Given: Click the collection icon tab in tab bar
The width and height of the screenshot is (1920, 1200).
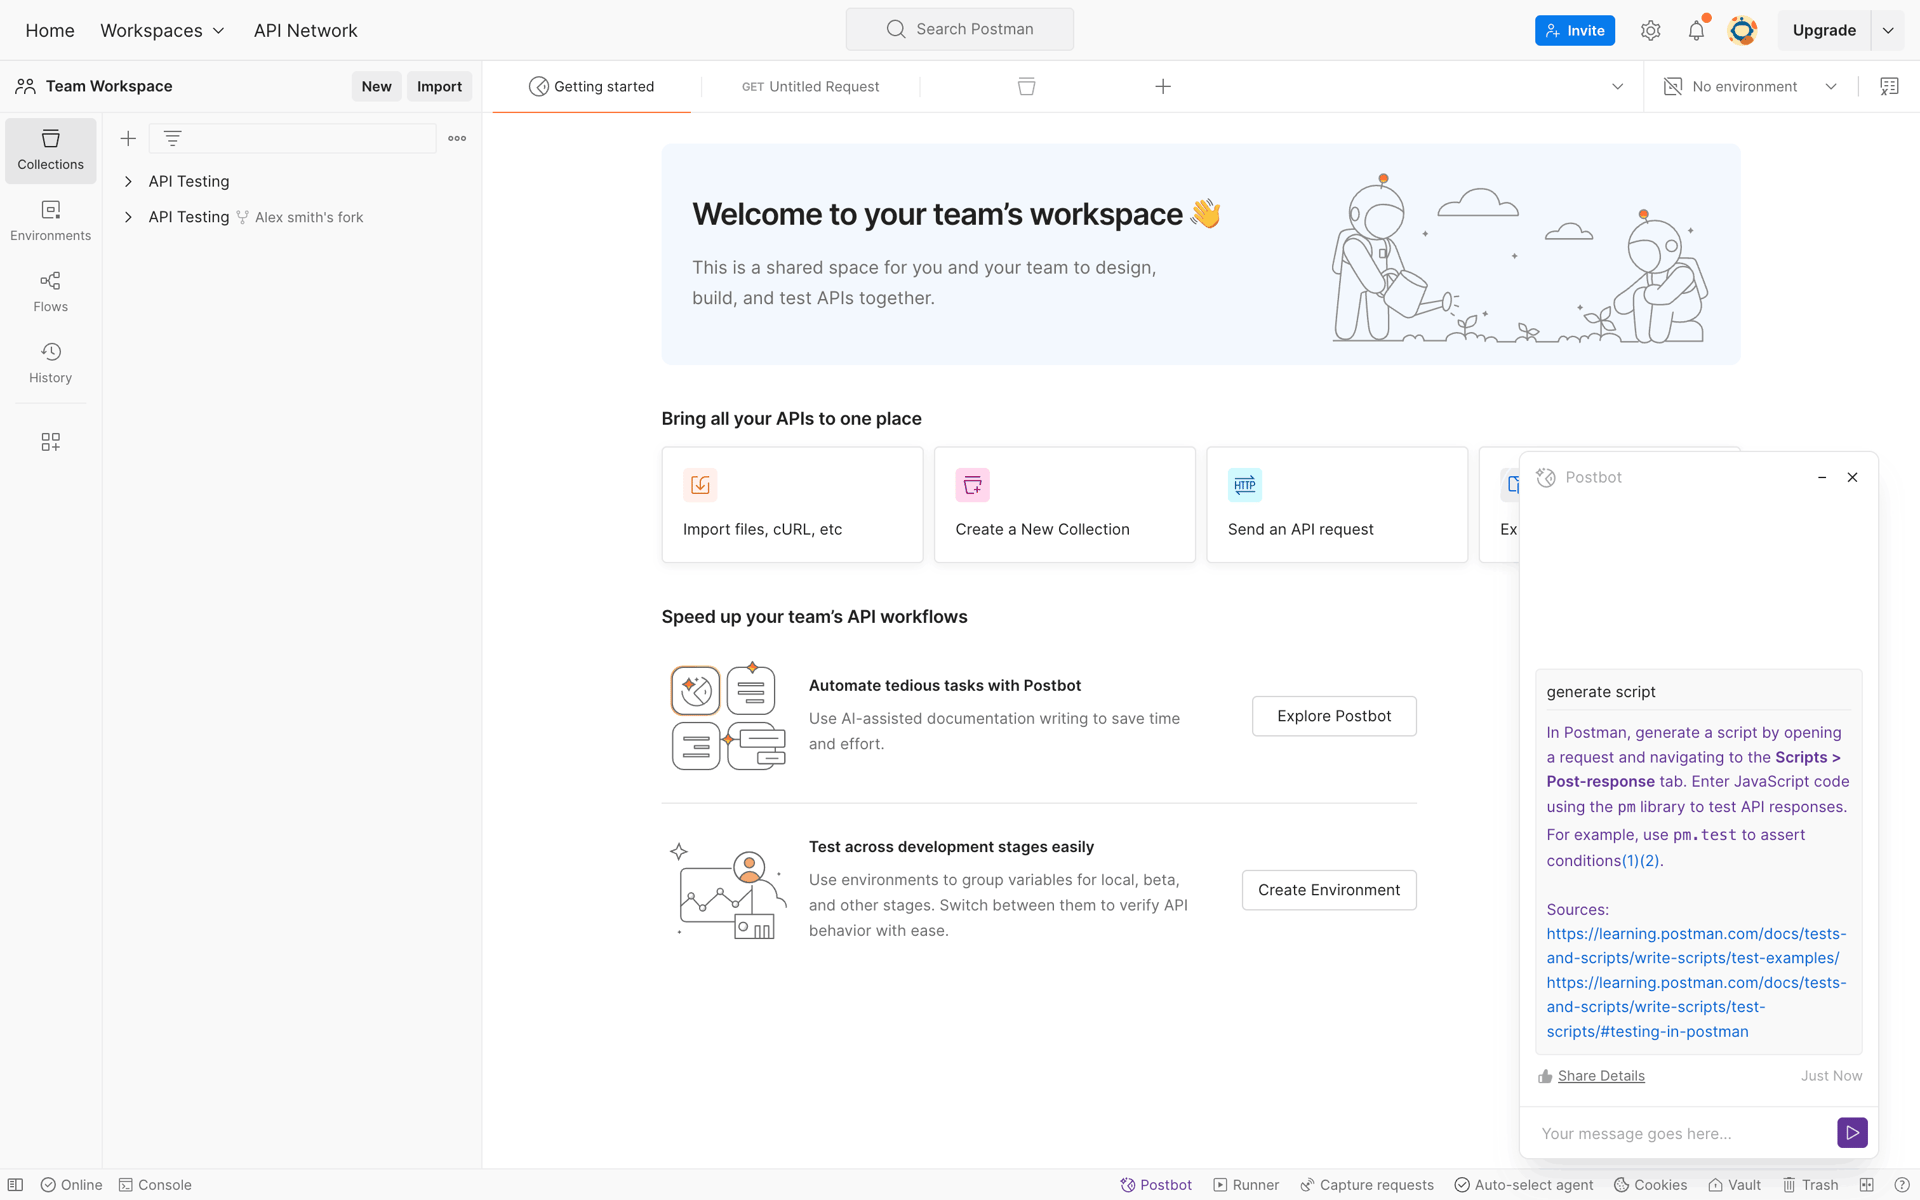Looking at the screenshot, I should (1026, 86).
